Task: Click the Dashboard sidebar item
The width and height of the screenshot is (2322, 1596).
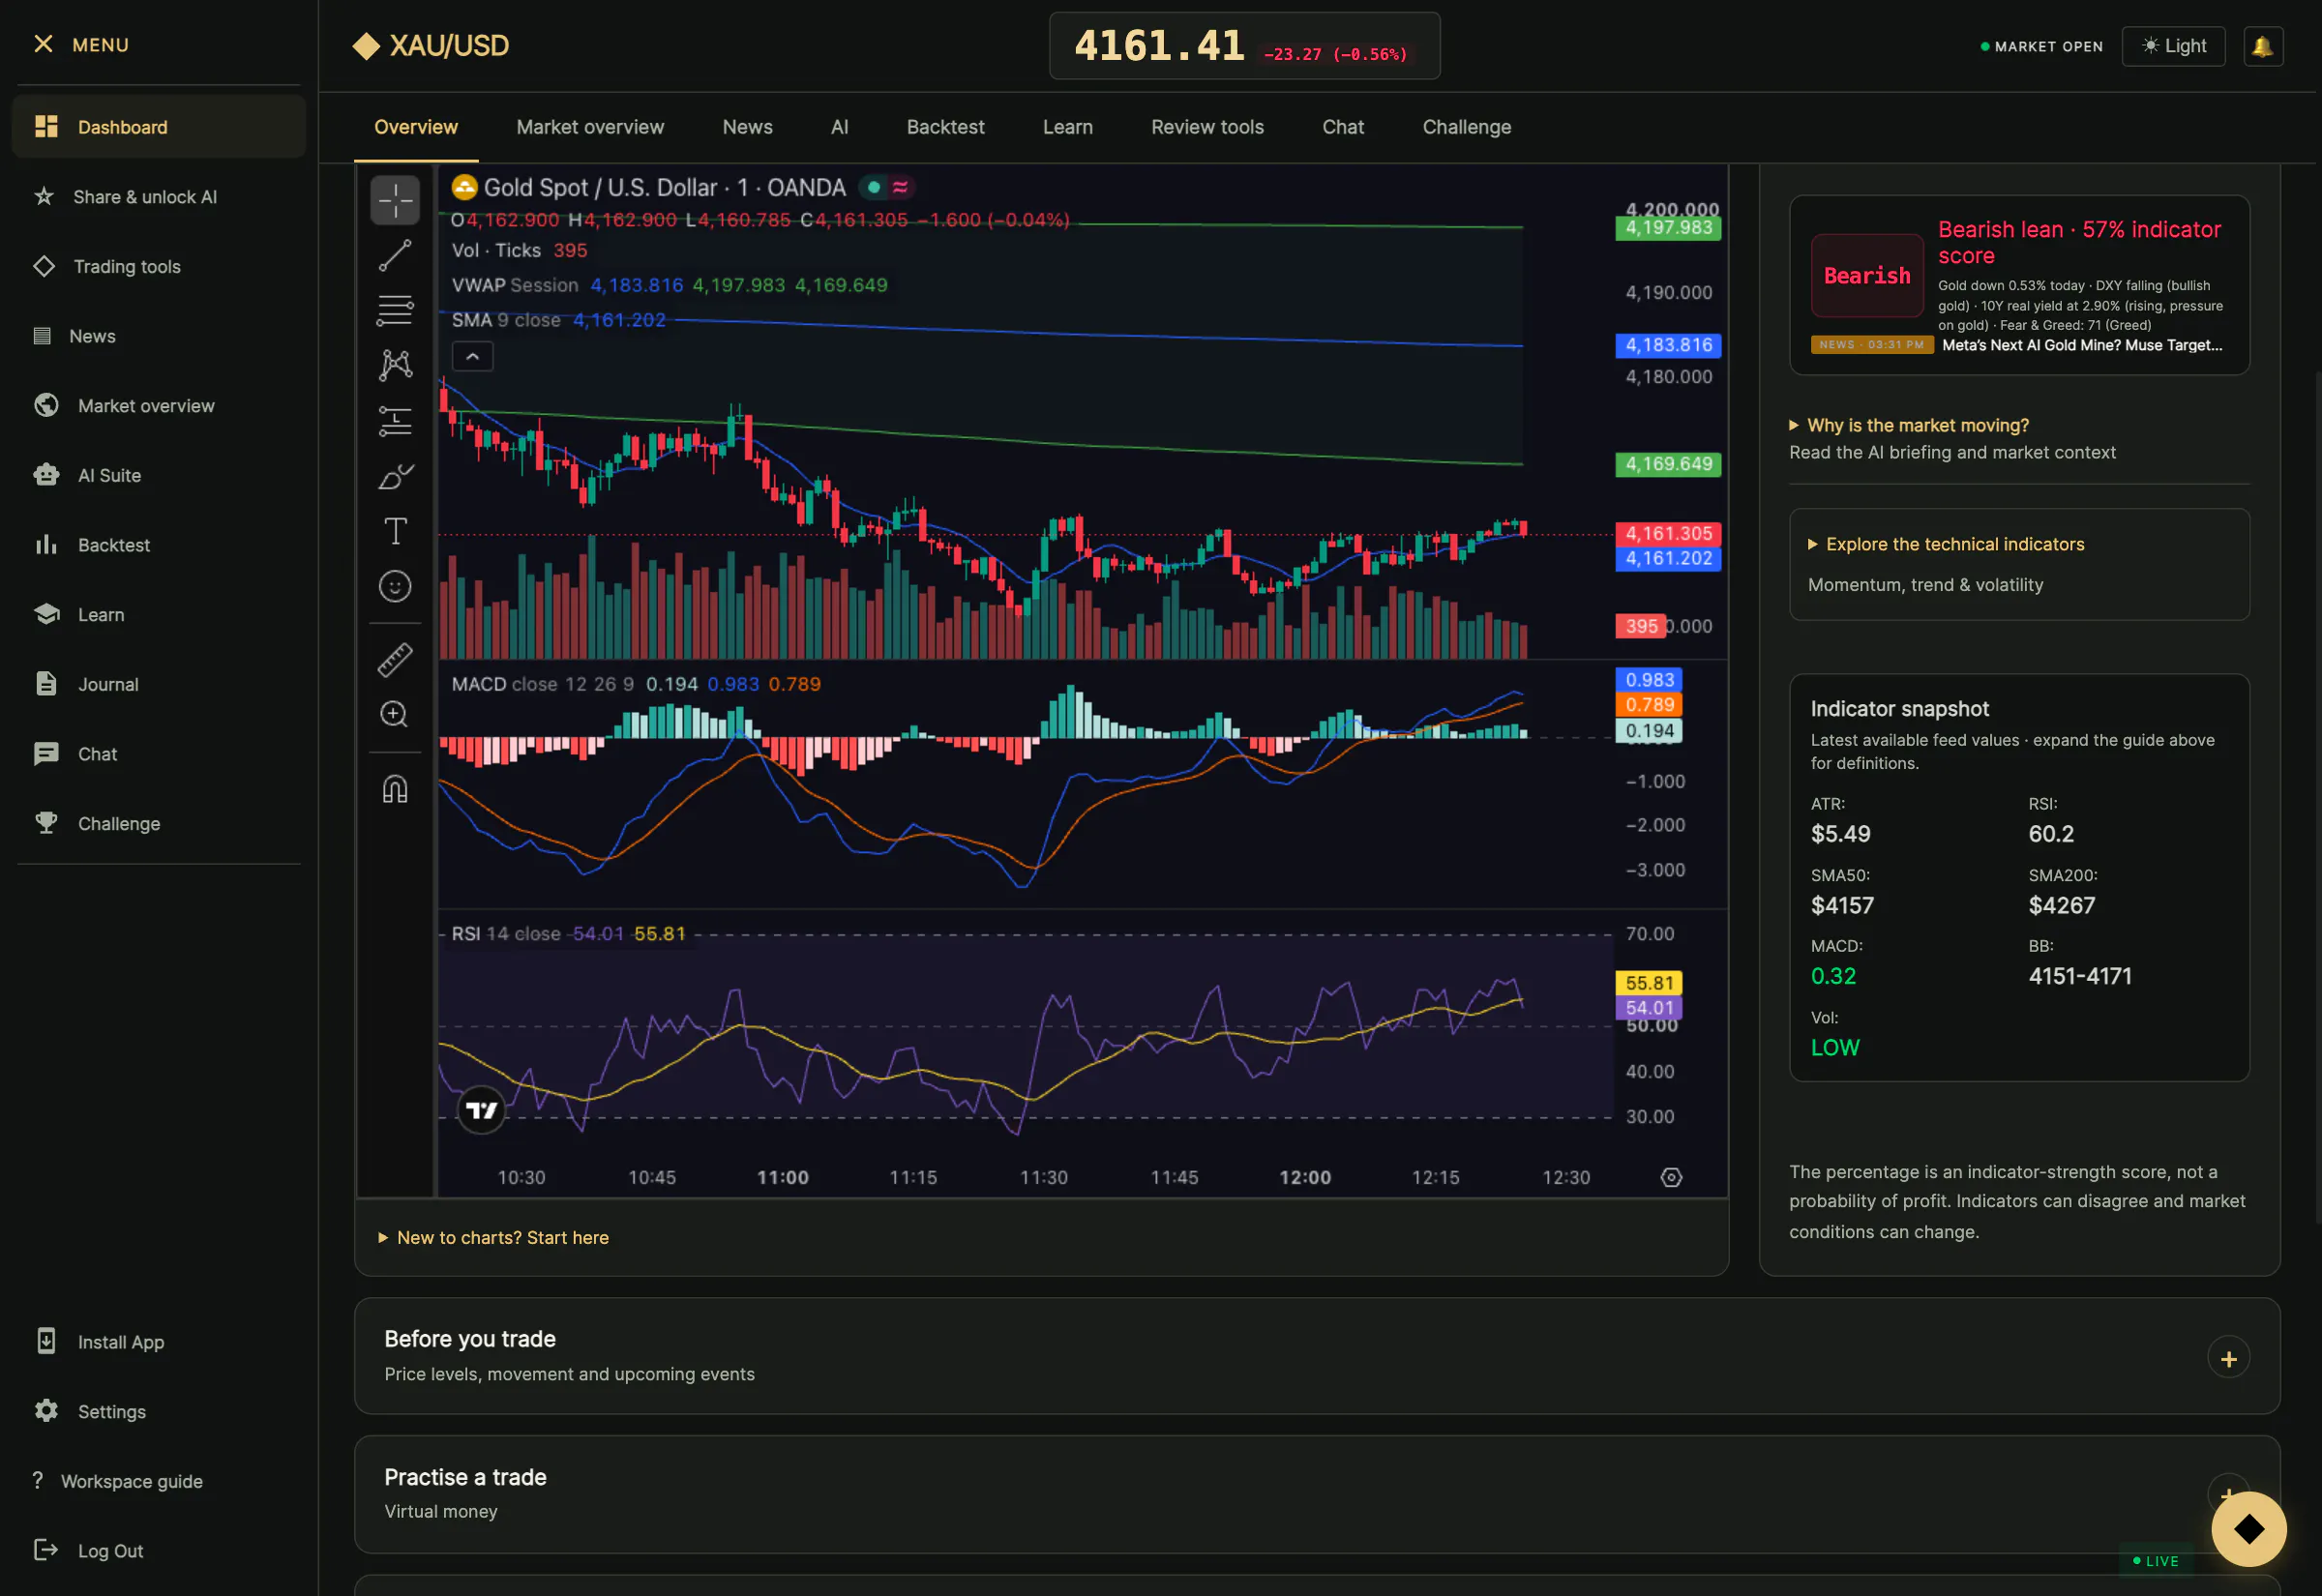Action: point(159,127)
